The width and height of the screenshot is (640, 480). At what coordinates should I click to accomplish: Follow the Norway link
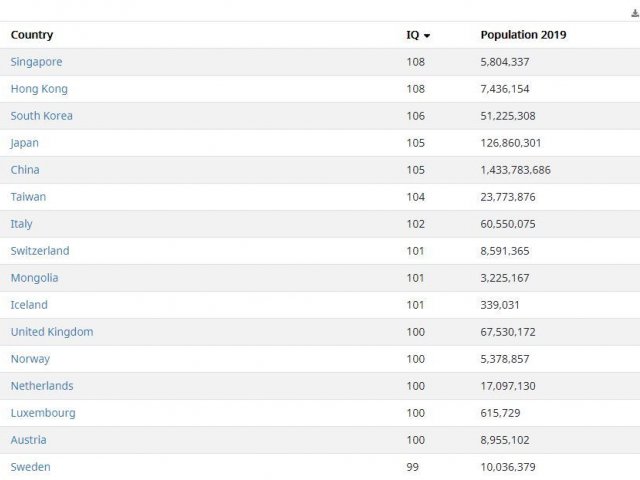pos(30,359)
